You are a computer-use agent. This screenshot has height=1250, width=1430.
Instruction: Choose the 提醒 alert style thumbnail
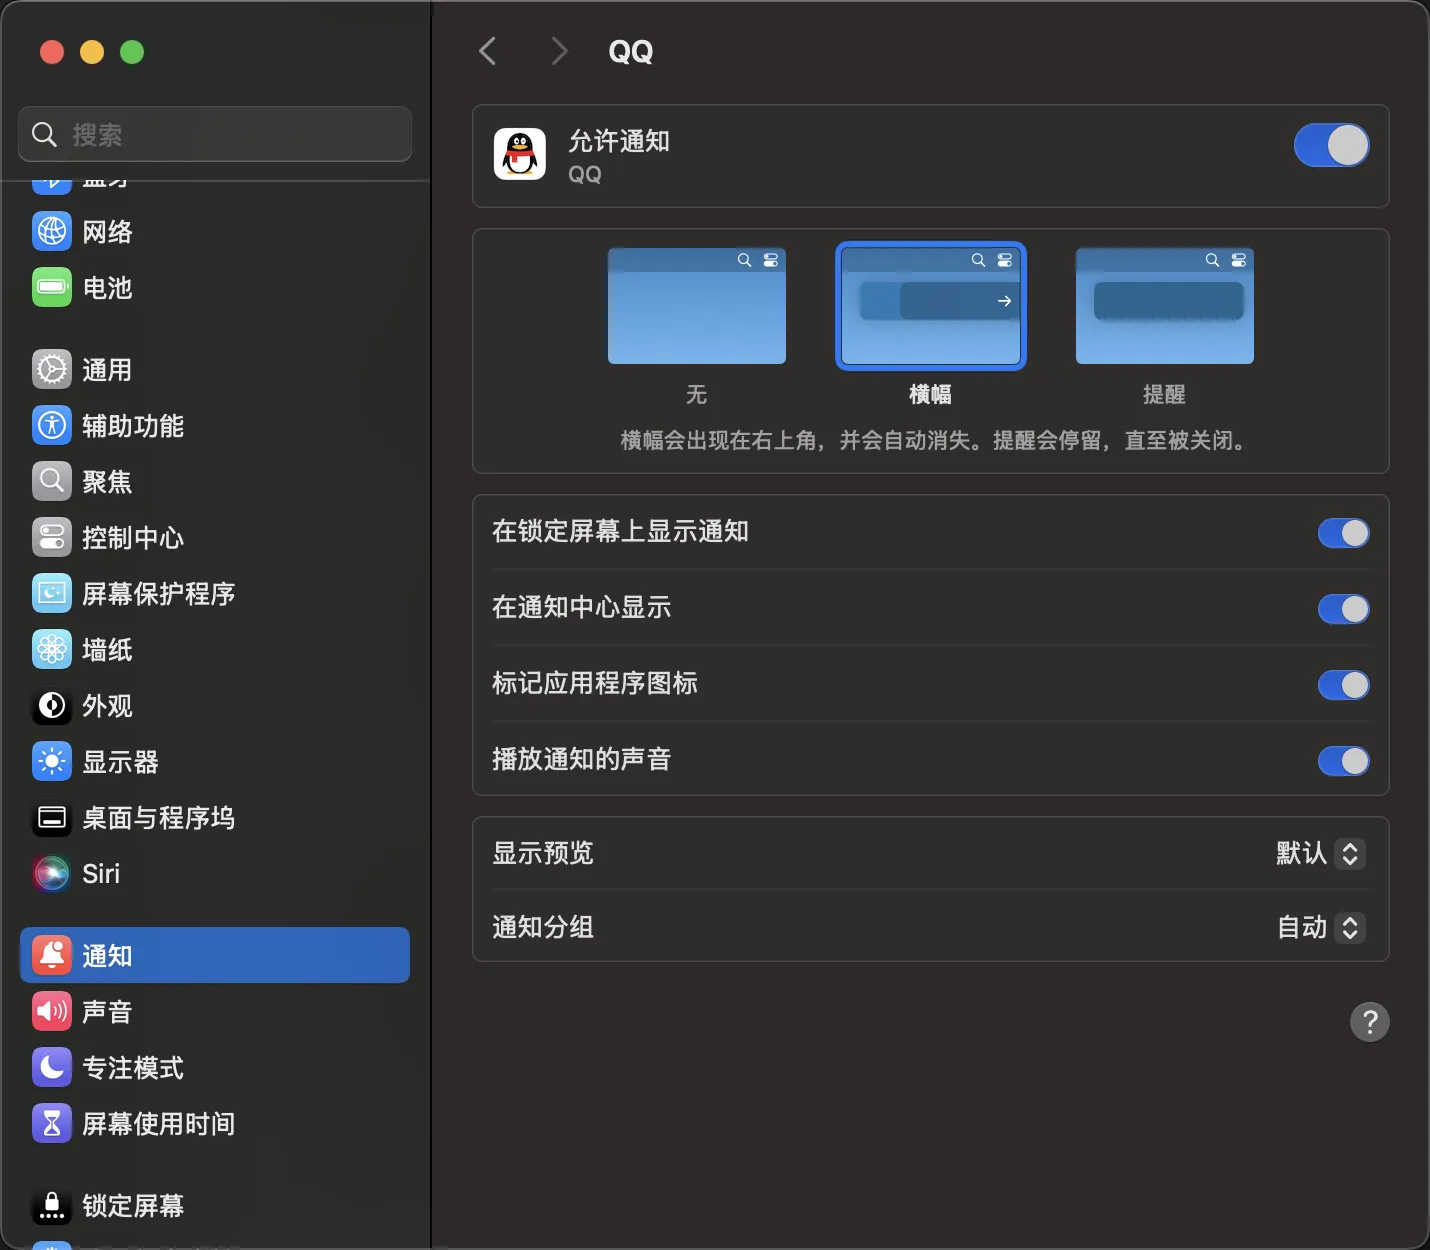point(1164,307)
